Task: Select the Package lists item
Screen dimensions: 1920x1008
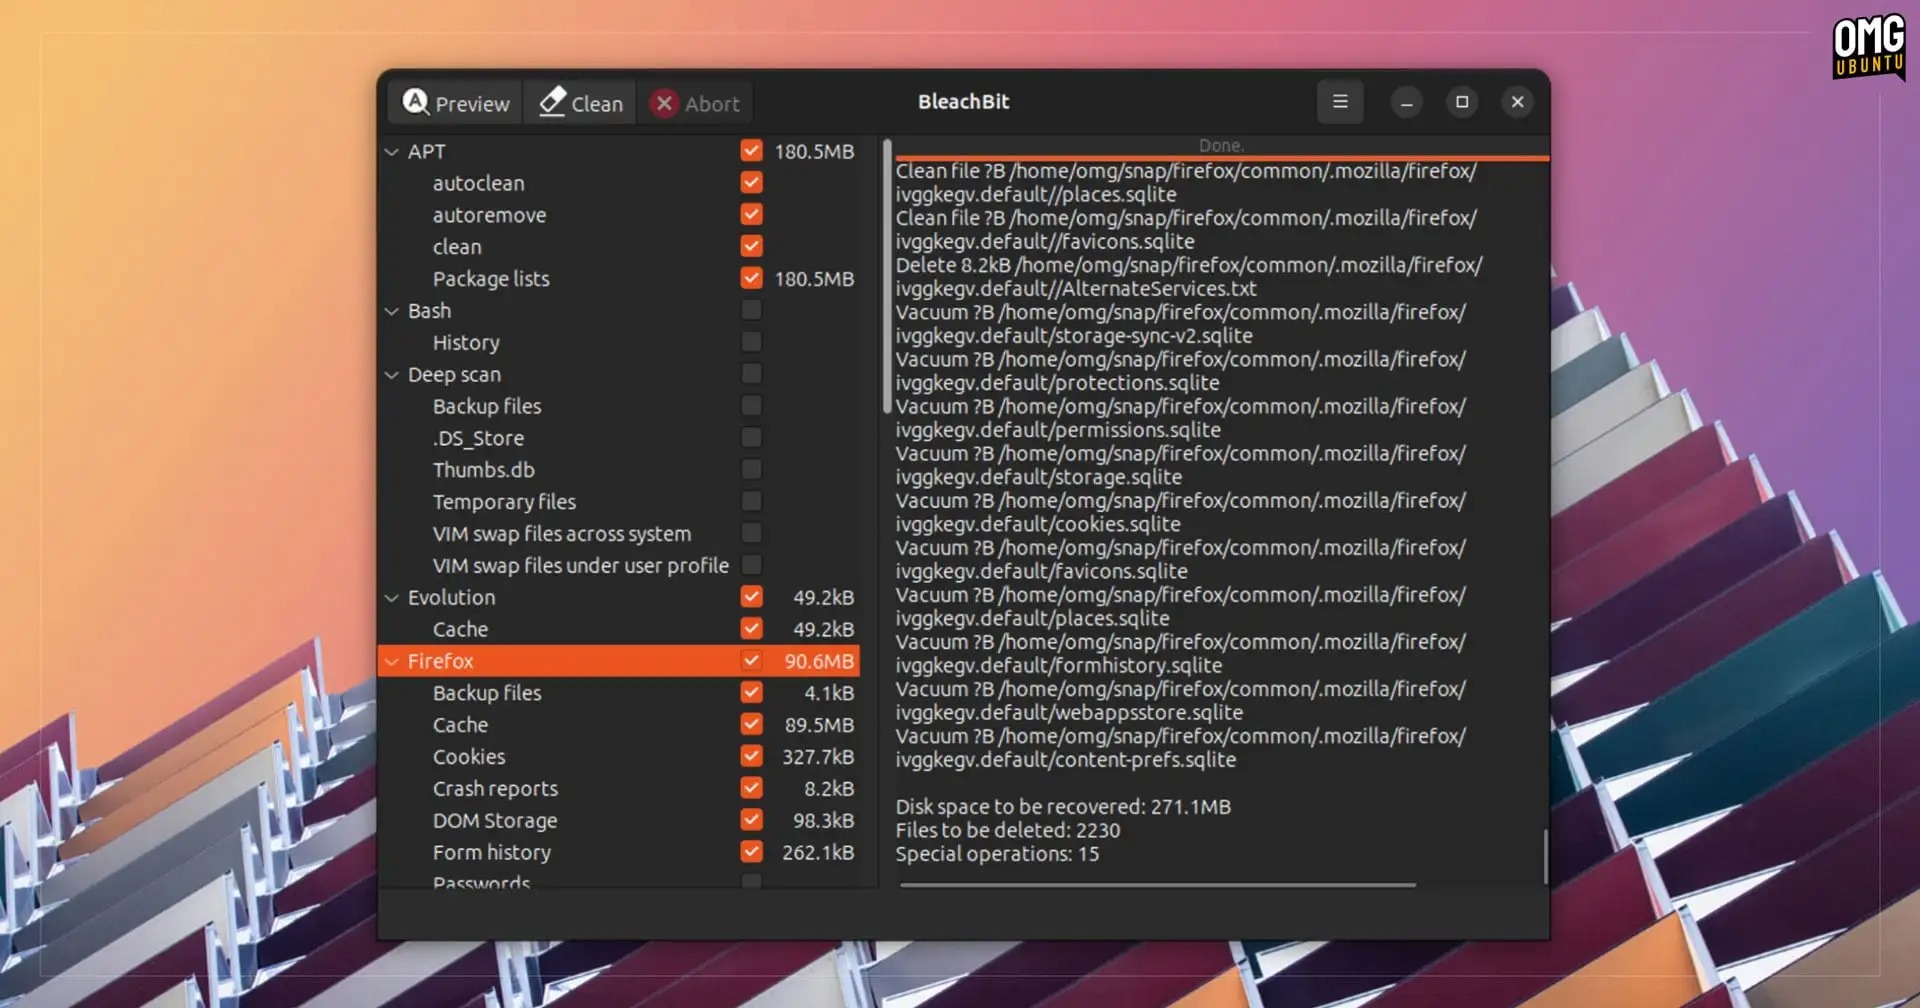Action: [491, 279]
